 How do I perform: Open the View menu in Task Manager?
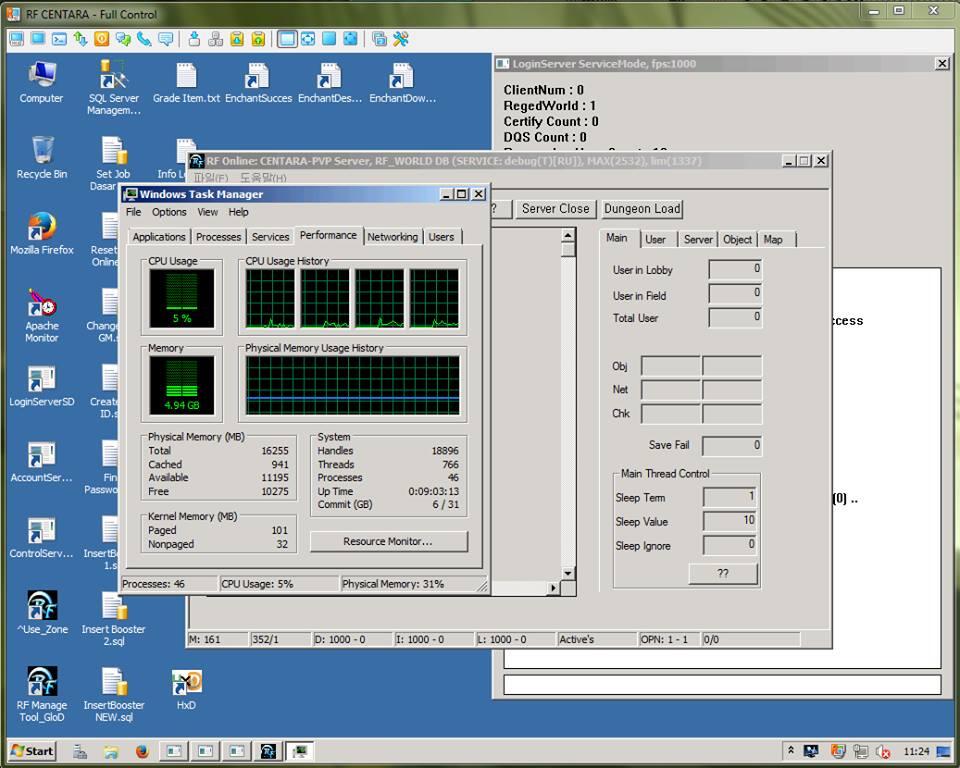[208, 212]
